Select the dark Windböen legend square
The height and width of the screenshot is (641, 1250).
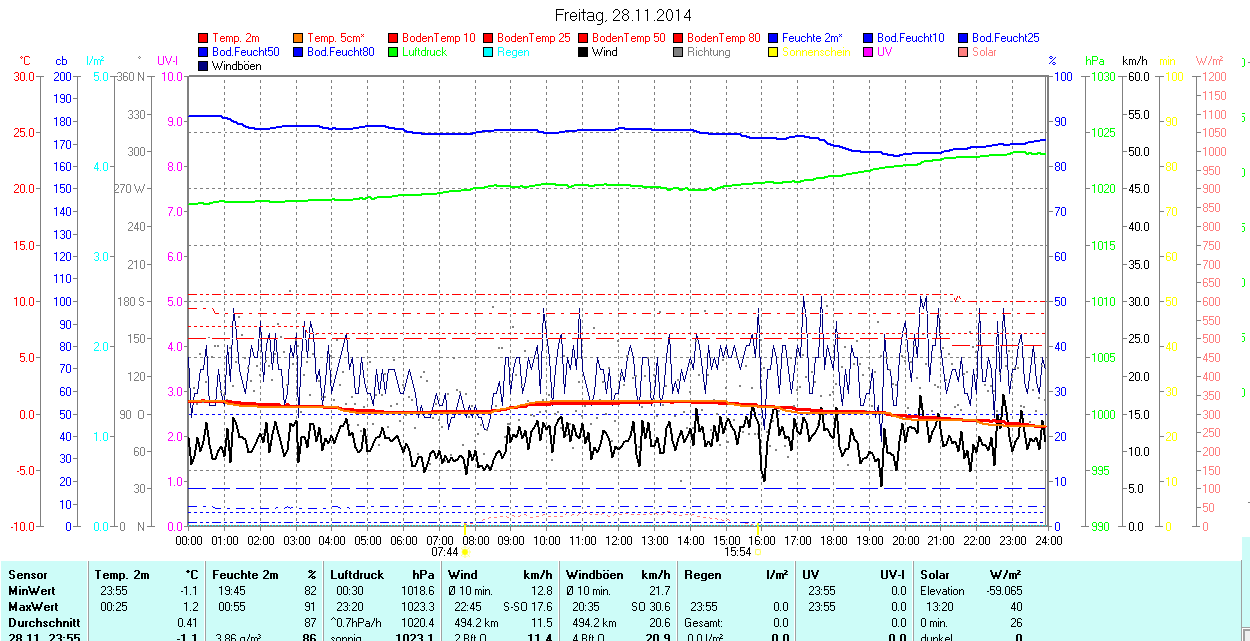(x=204, y=66)
